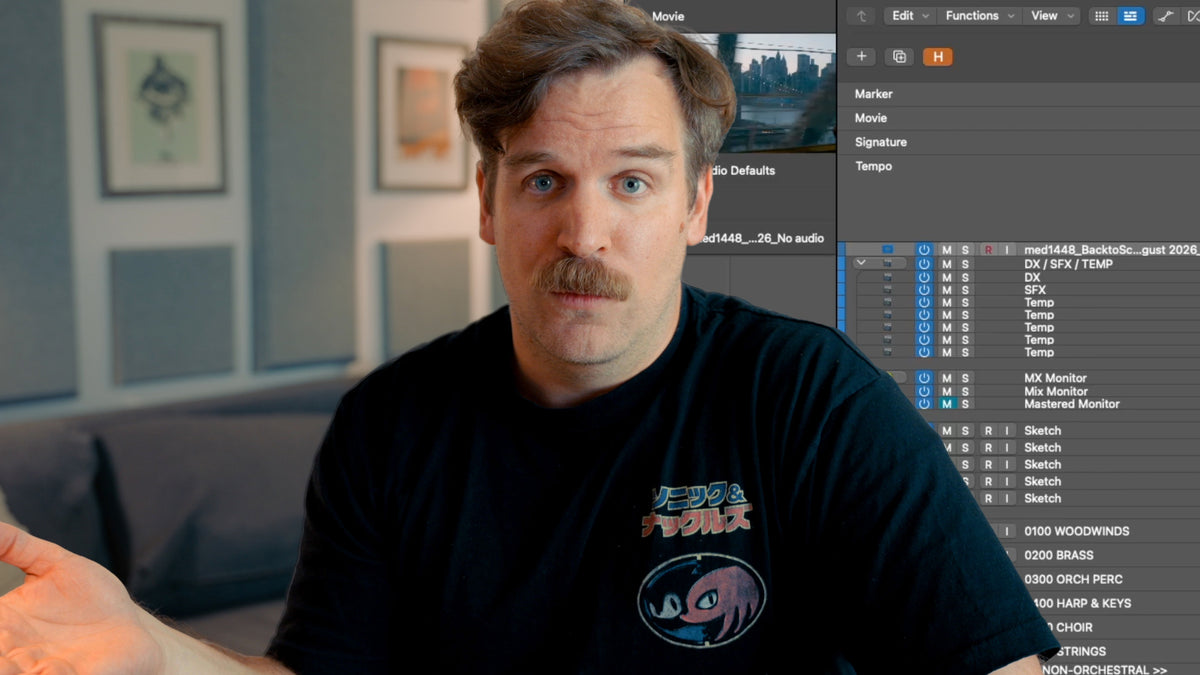Click the SFX track's small icon

887,290
